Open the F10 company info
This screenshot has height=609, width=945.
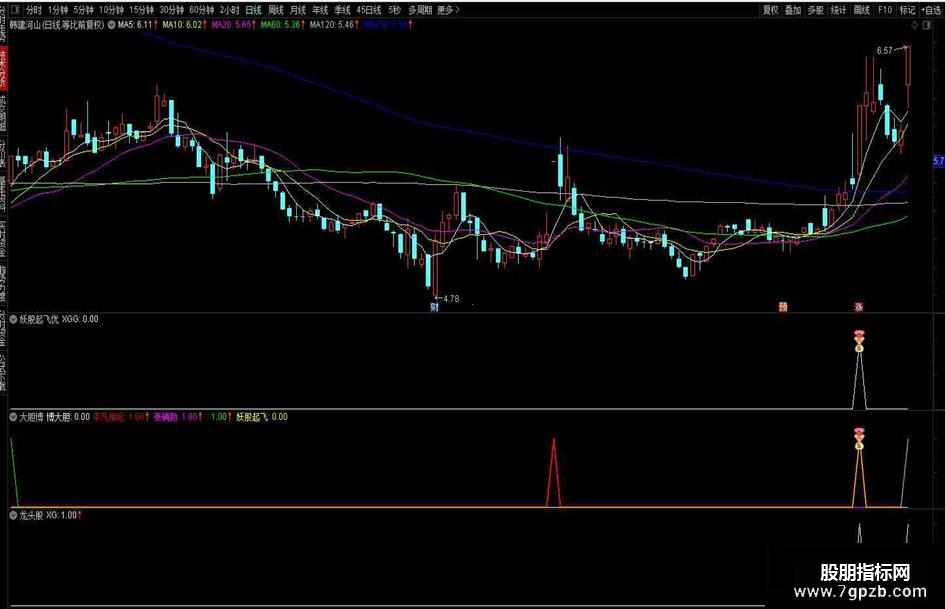[885, 10]
